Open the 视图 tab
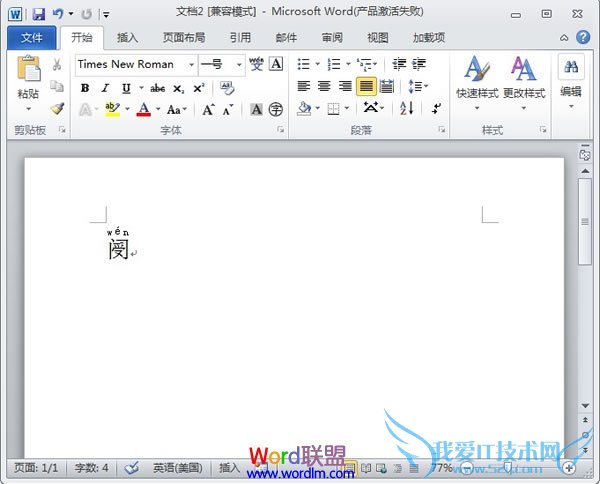The image size is (600, 484). 378,37
